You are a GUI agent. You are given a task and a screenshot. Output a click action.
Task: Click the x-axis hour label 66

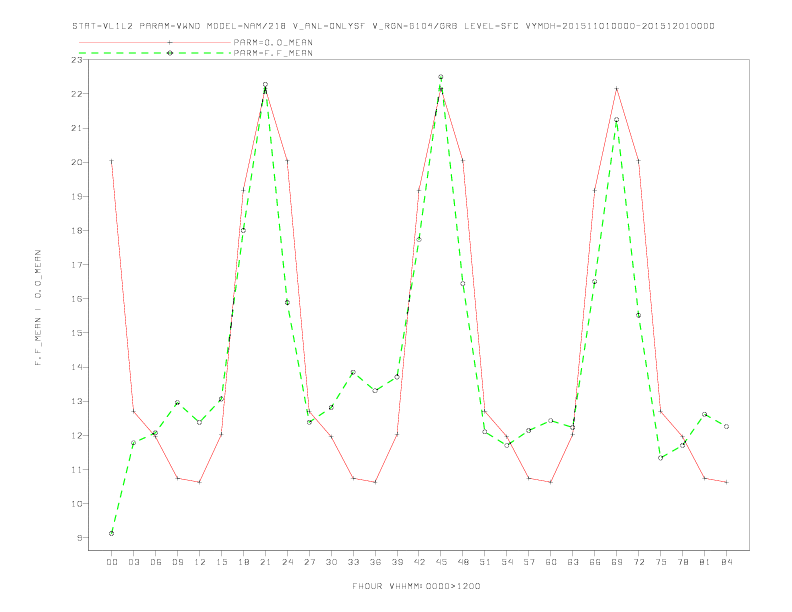click(595, 562)
